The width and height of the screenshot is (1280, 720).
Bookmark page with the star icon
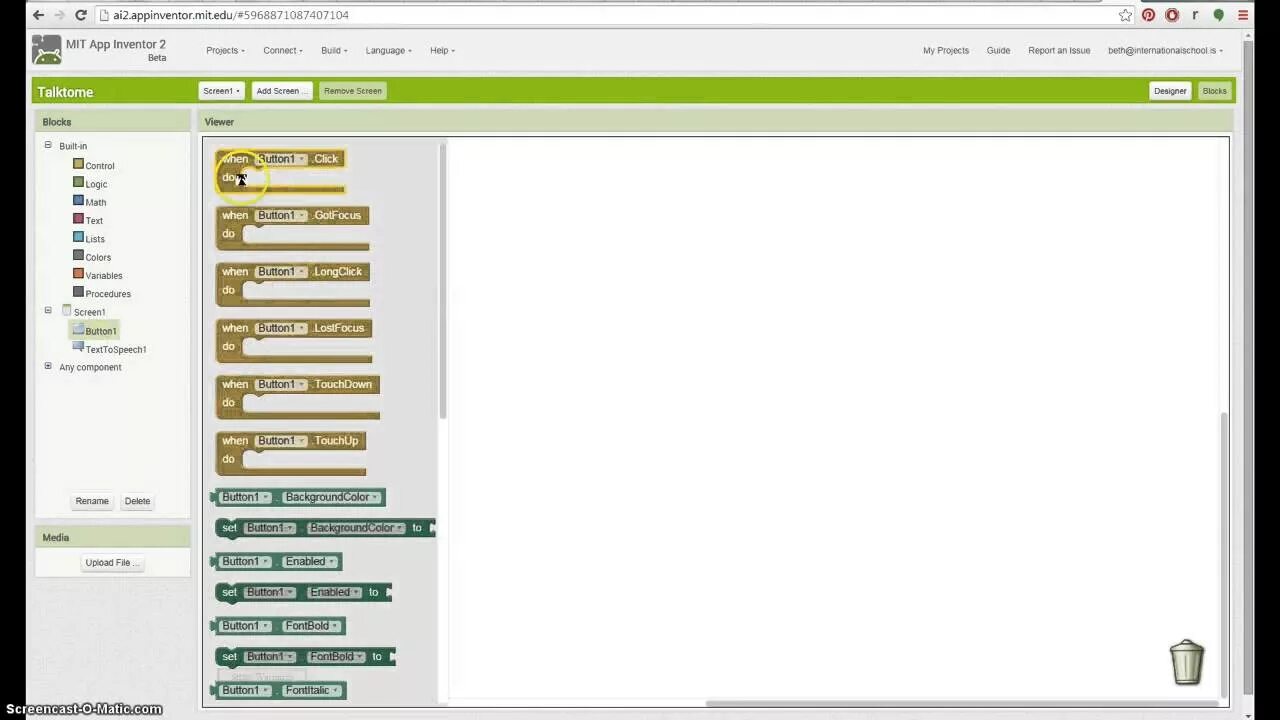coord(1125,15)
